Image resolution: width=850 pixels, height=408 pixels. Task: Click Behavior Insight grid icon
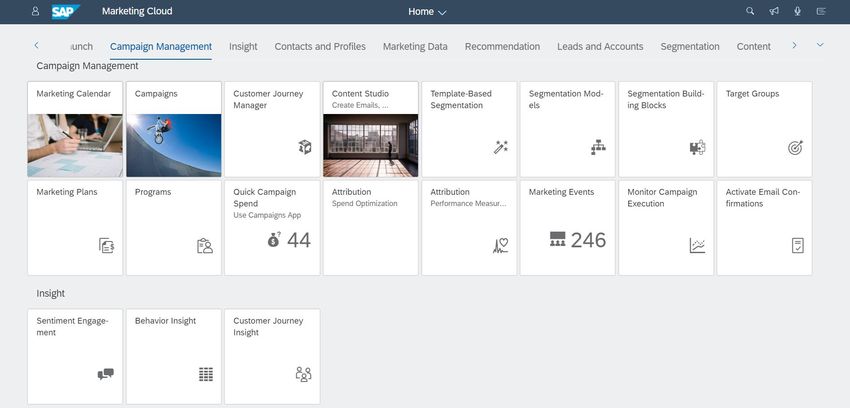205,374
